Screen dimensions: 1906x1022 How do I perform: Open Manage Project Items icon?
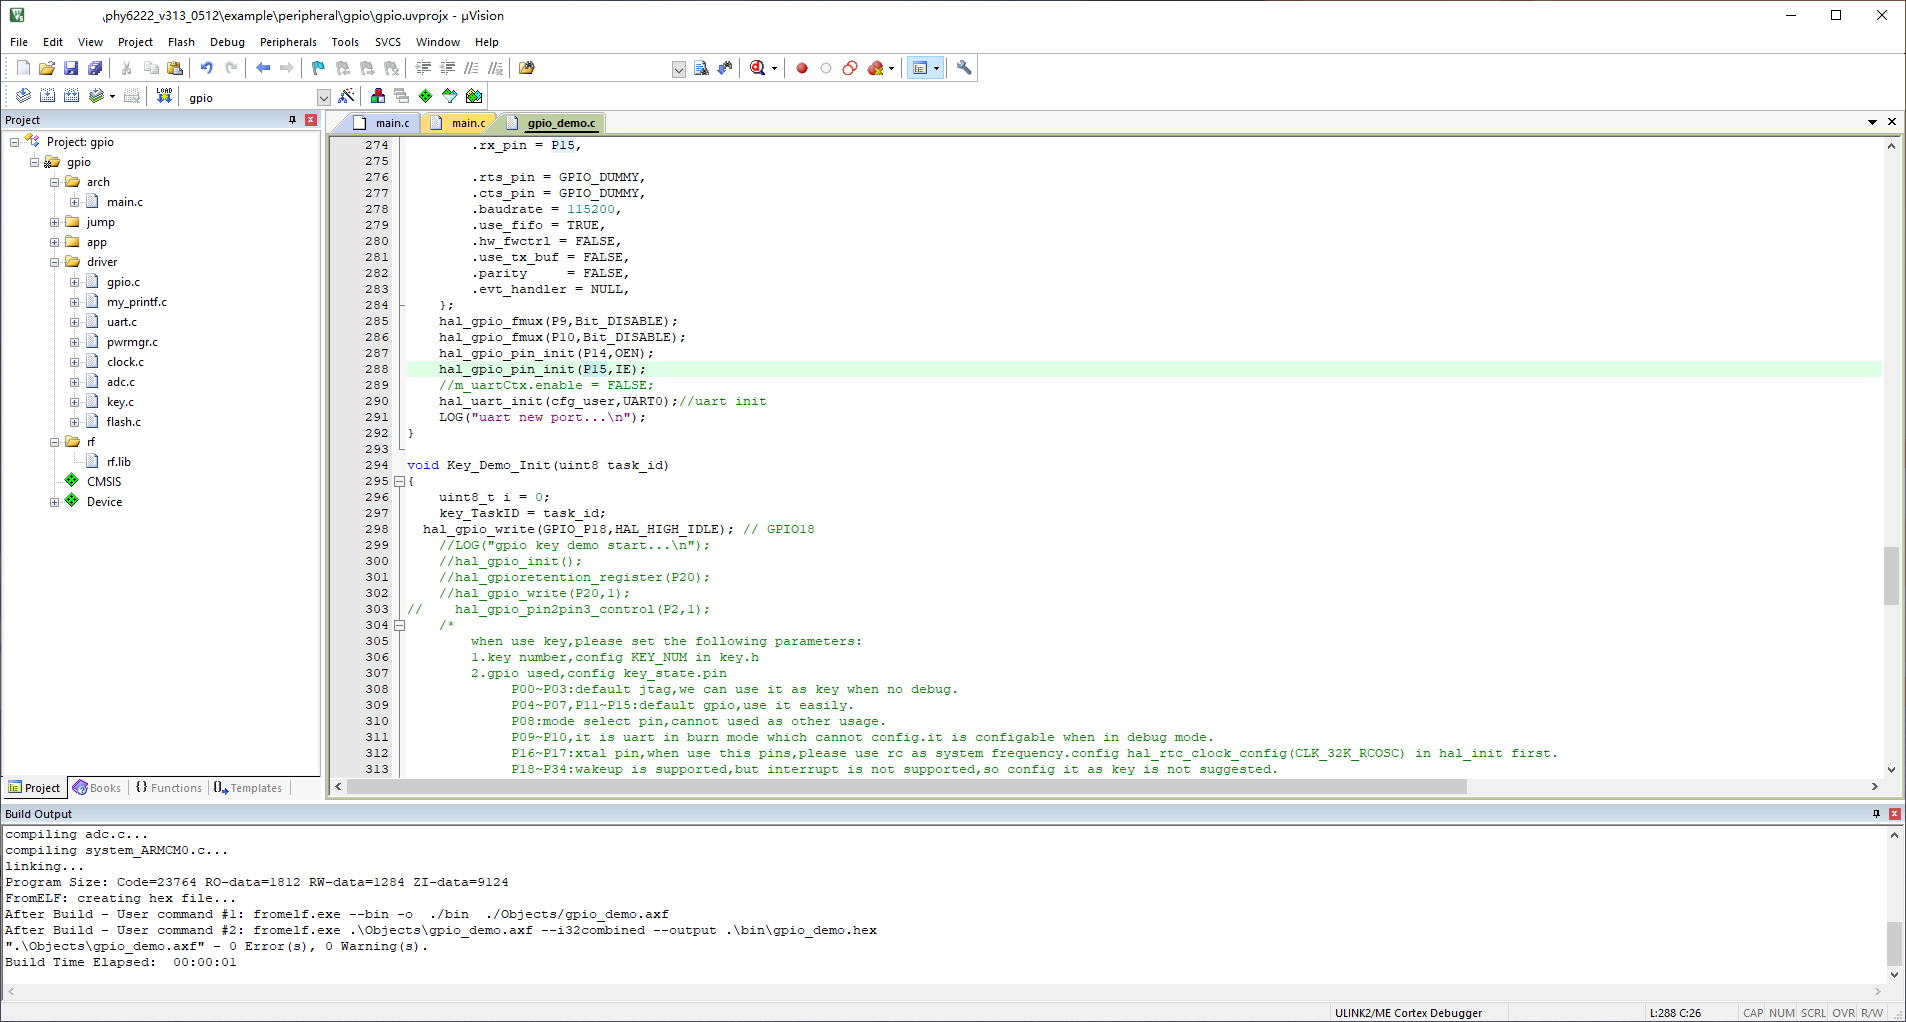tap(378, 96)
